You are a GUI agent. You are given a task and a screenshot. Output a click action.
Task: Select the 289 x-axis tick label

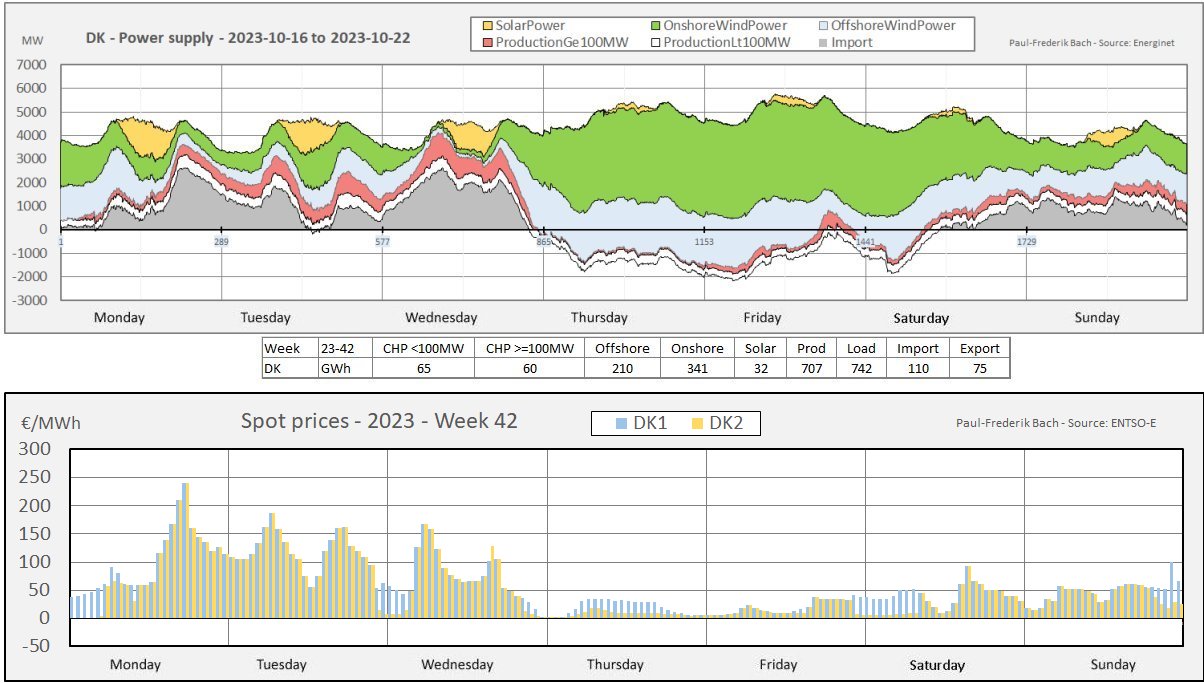pos(221,242)
